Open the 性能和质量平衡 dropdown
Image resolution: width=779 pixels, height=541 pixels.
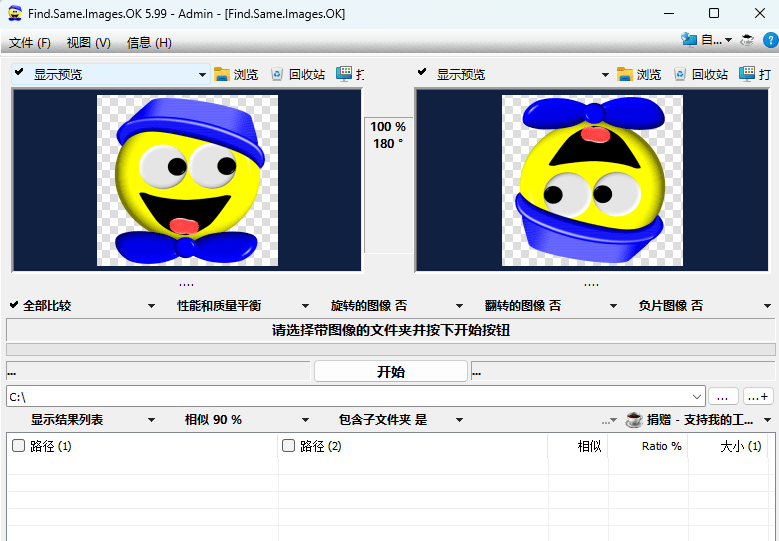click(243, 306)
